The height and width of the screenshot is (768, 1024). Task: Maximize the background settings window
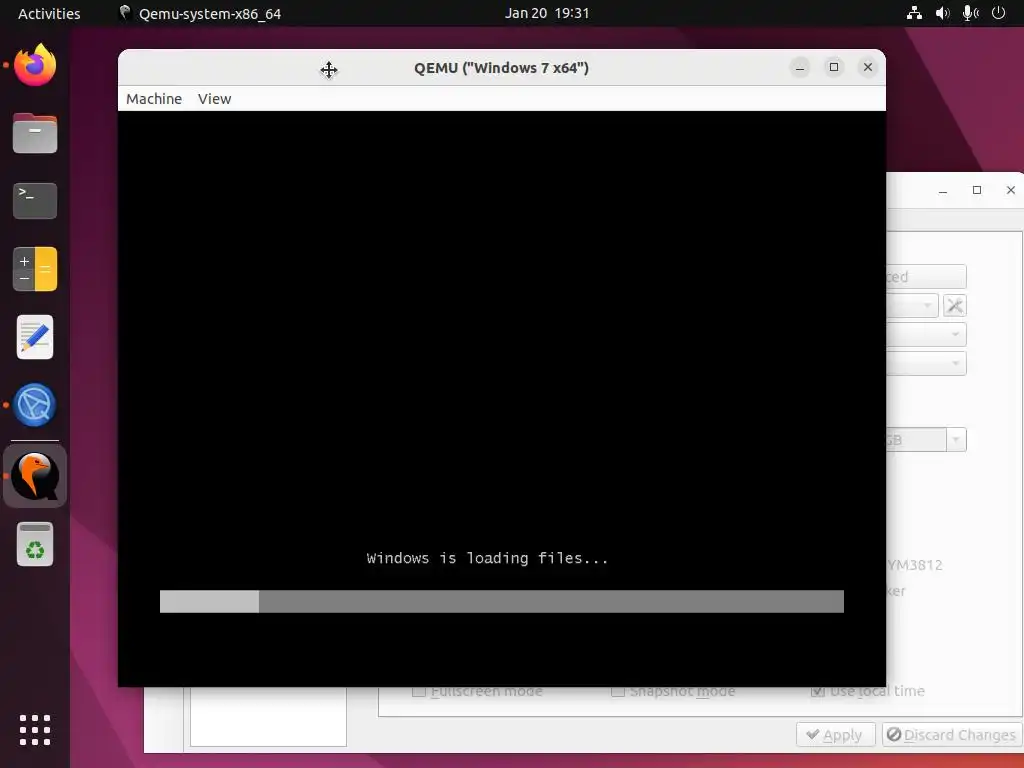[x=977, y=190]
